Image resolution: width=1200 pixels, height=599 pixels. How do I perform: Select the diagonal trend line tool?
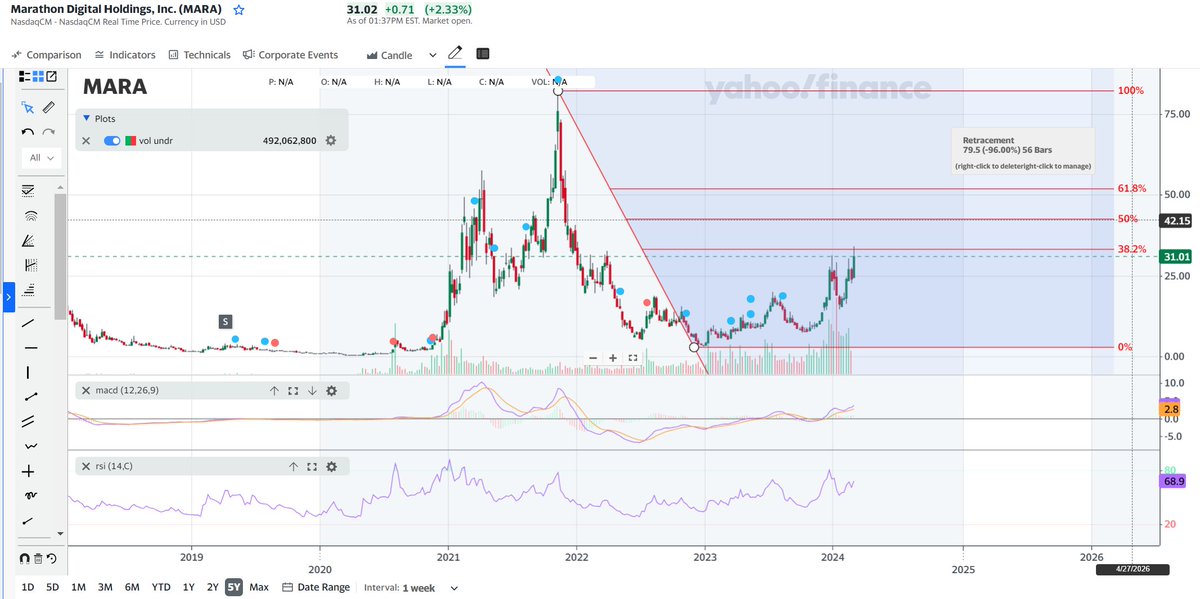coord(28,322)
